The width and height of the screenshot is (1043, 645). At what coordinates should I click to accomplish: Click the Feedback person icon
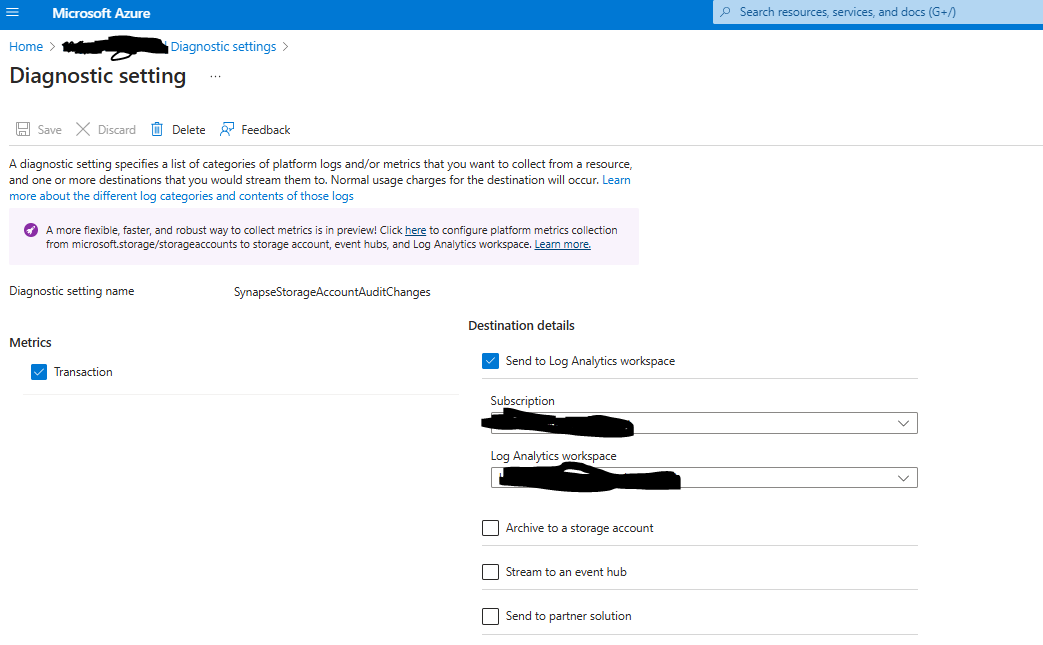227,129
